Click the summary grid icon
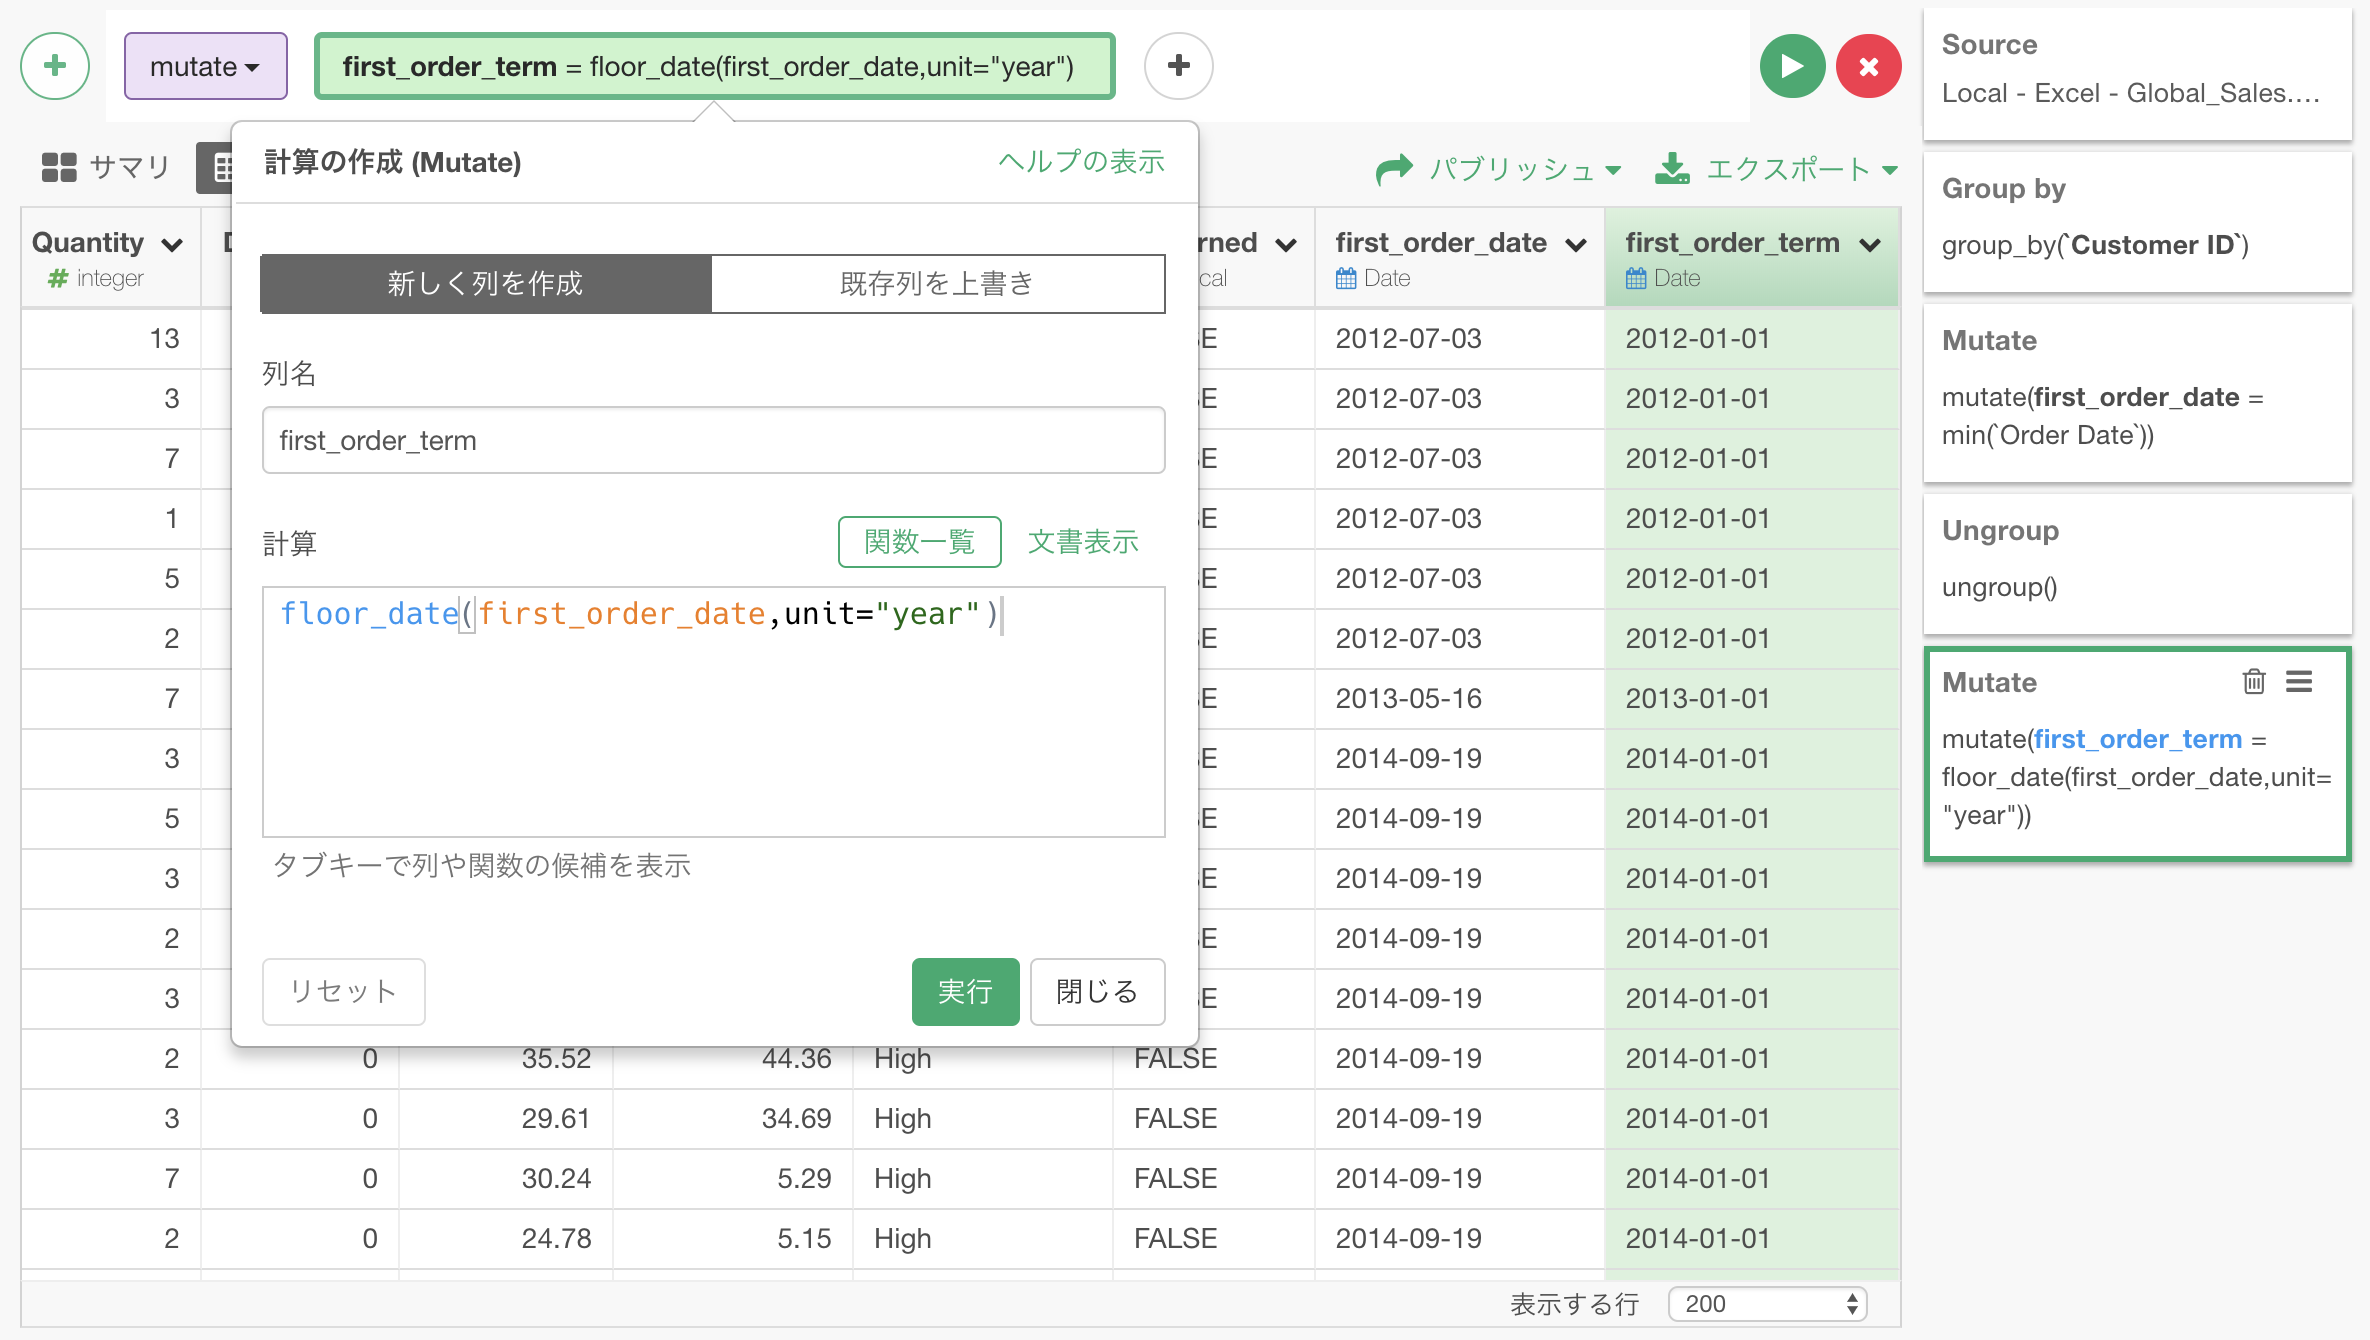Viewport: 2370px width, 1340px height. (59, 167)
